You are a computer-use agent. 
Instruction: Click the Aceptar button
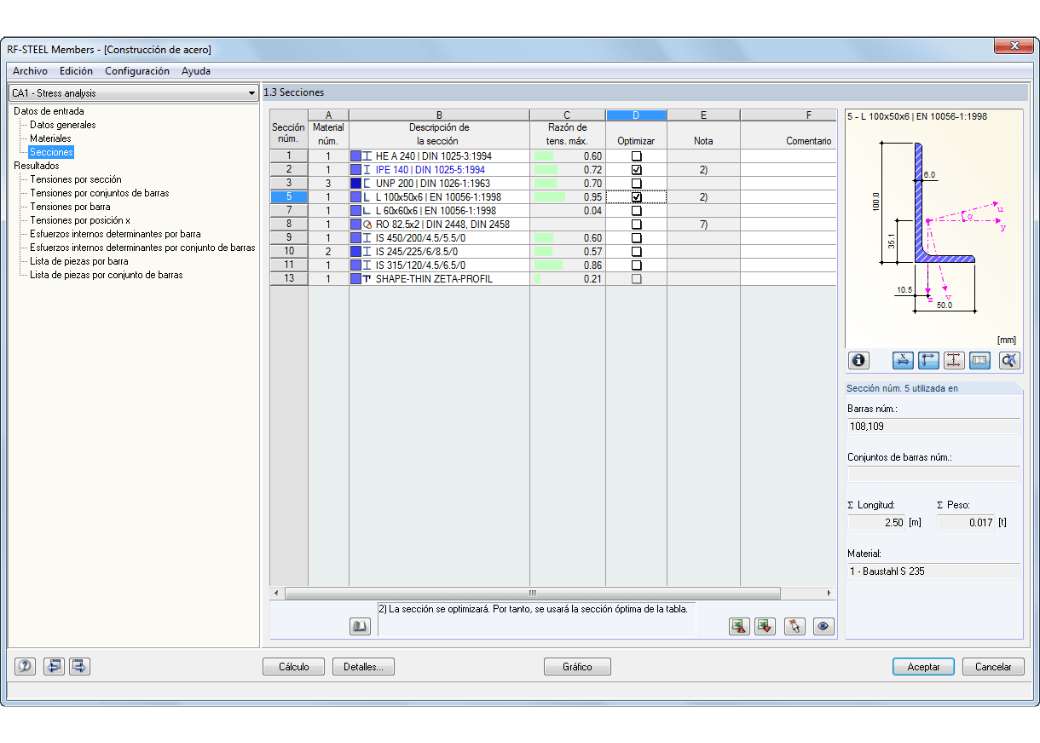tap(923, 667)
